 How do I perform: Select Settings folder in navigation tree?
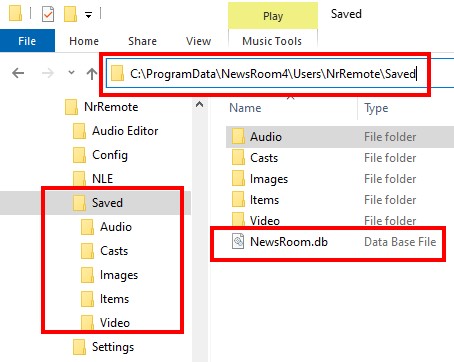[103, 347]
